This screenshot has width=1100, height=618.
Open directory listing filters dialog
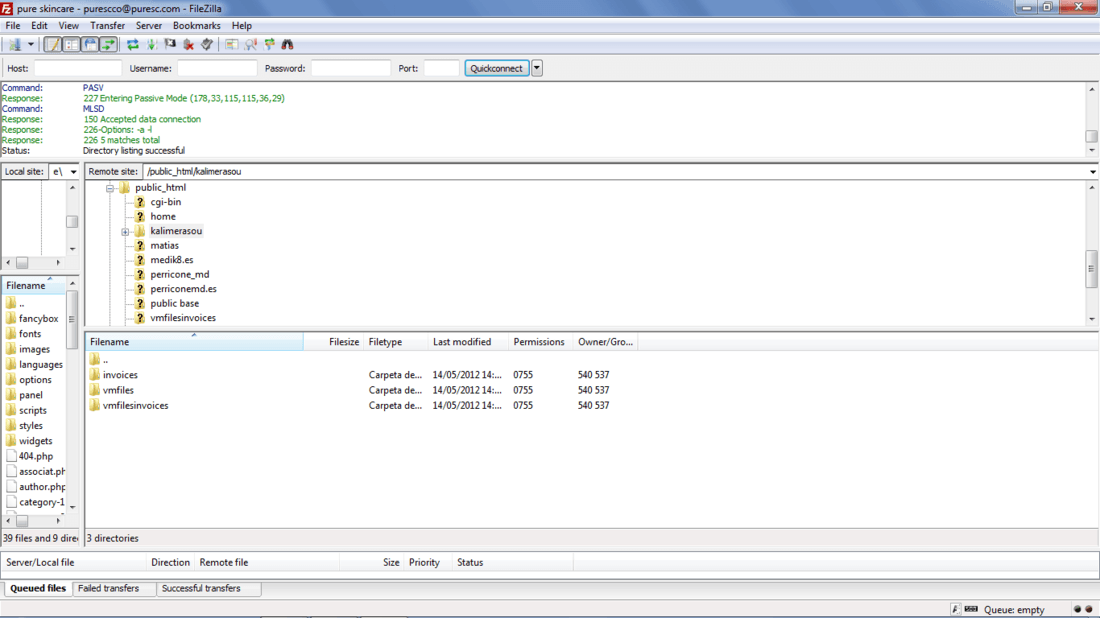click(231, 45)
